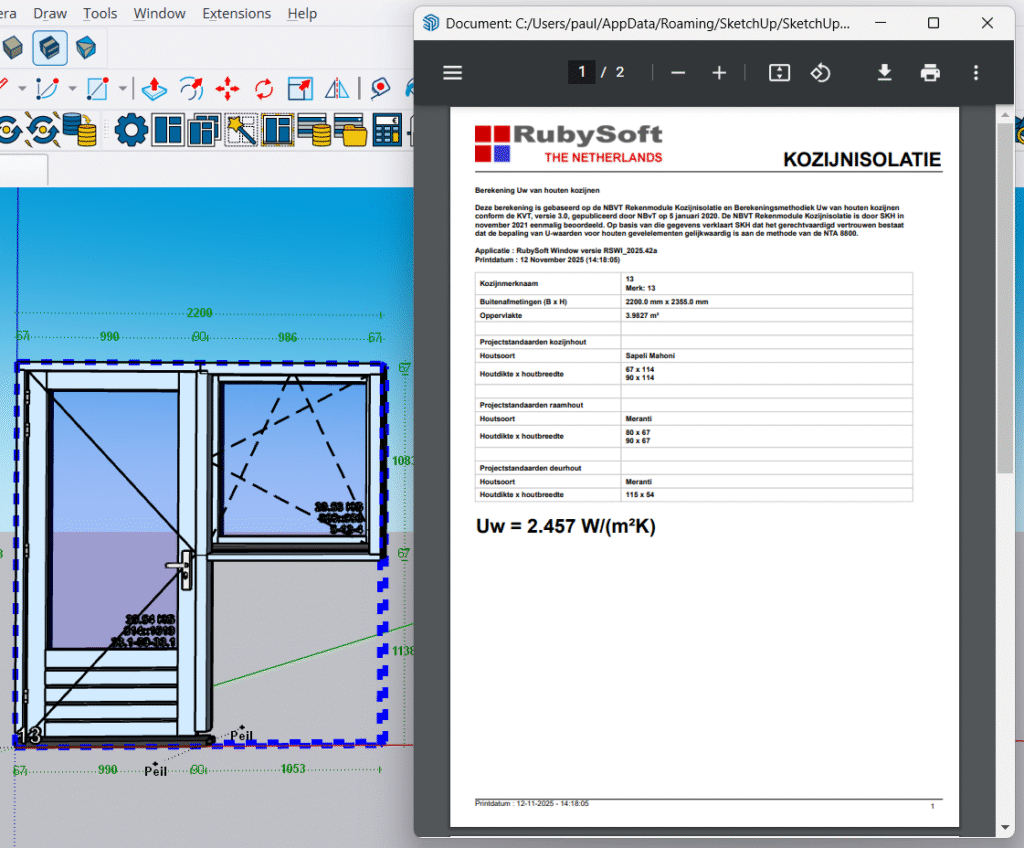Activate the Move tool with red arrows
This screenshot has width=1024, height=848.
pyautogui.click(x=227, y=89)
